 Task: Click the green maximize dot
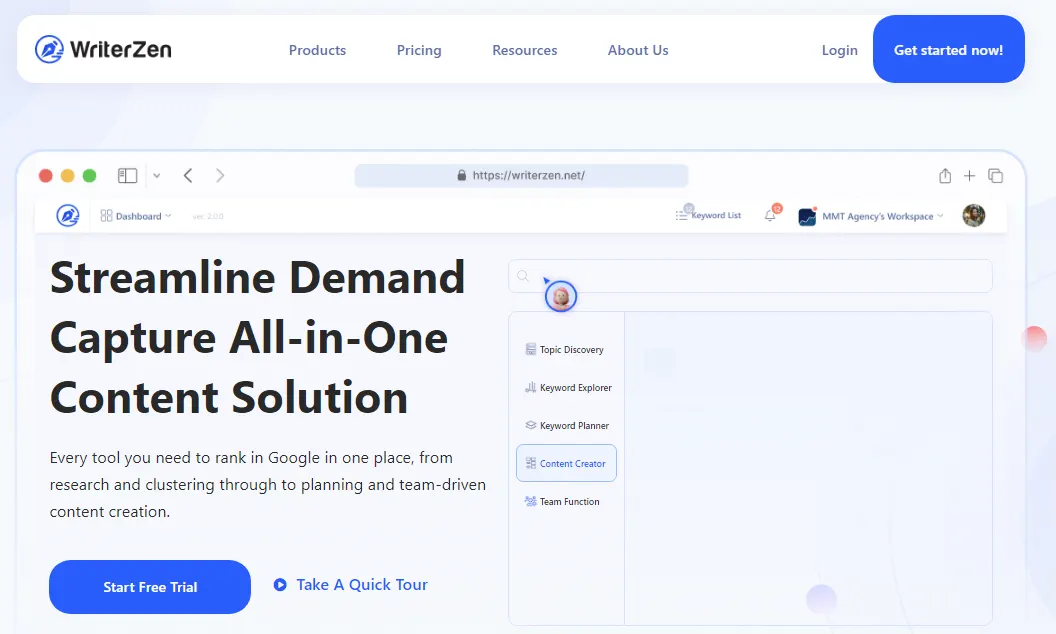[x=89, y=176]
